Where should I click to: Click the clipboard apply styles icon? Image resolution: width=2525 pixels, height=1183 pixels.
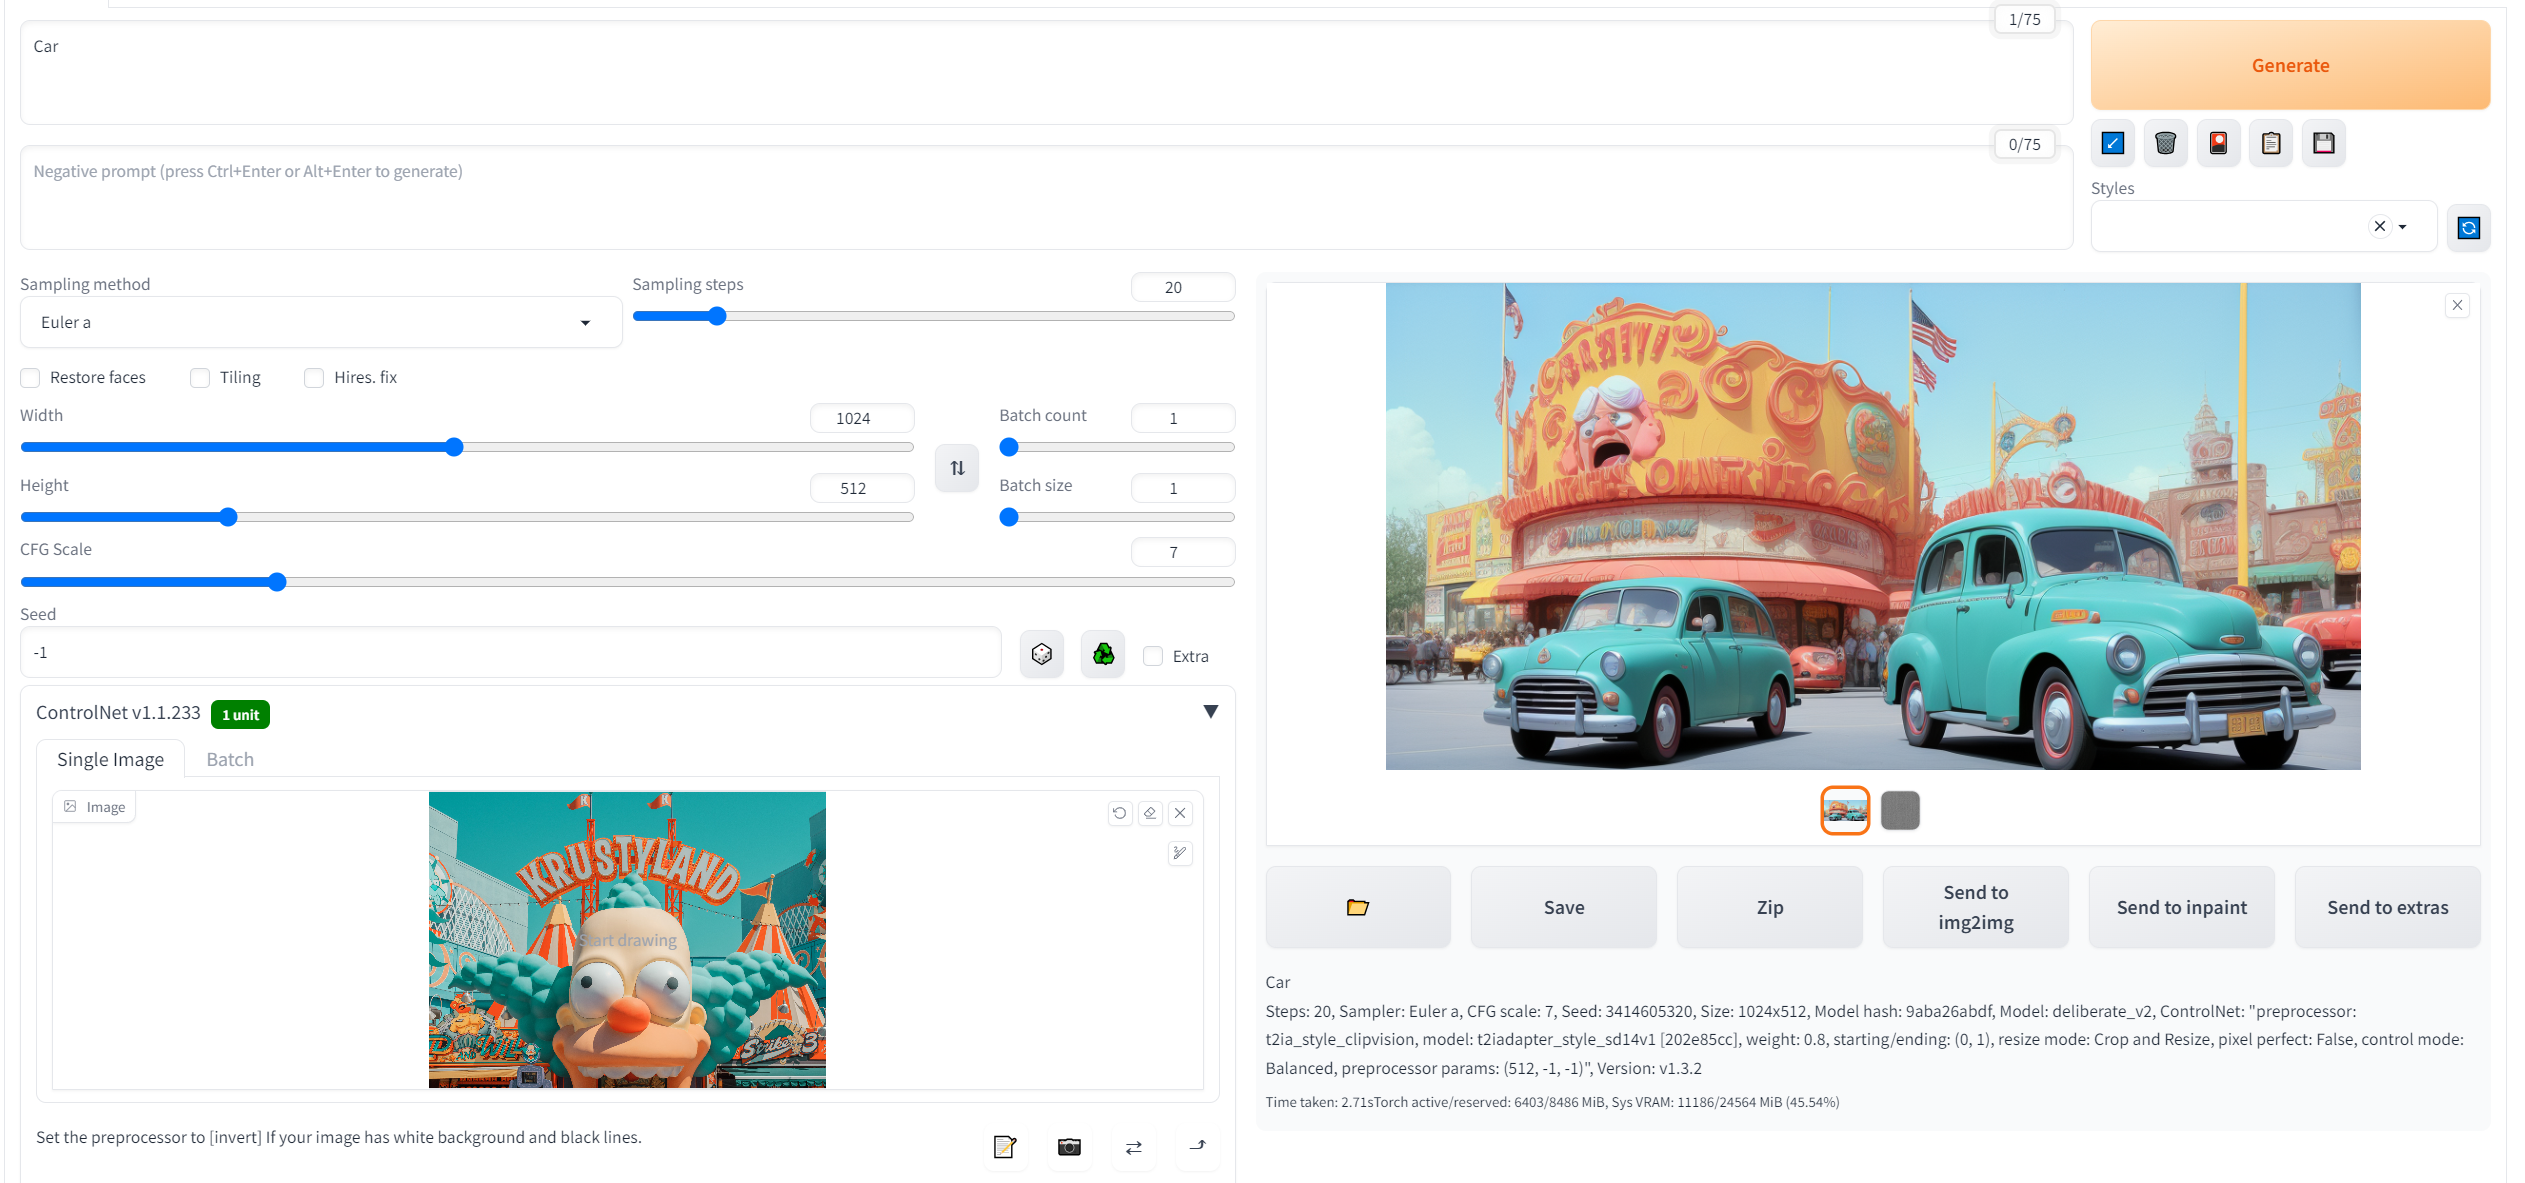[2271, 143]
